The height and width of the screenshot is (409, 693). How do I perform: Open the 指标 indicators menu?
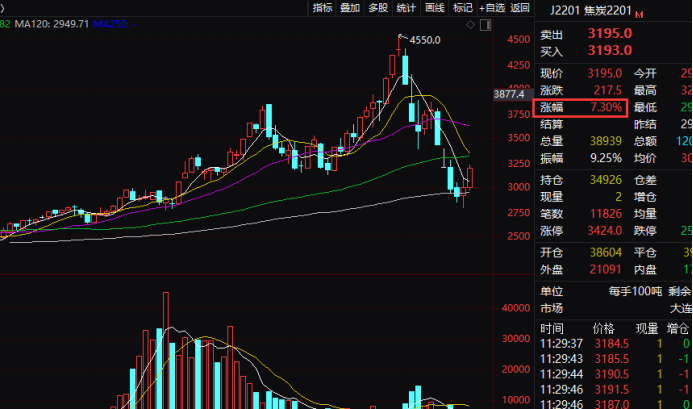(322, 8)
